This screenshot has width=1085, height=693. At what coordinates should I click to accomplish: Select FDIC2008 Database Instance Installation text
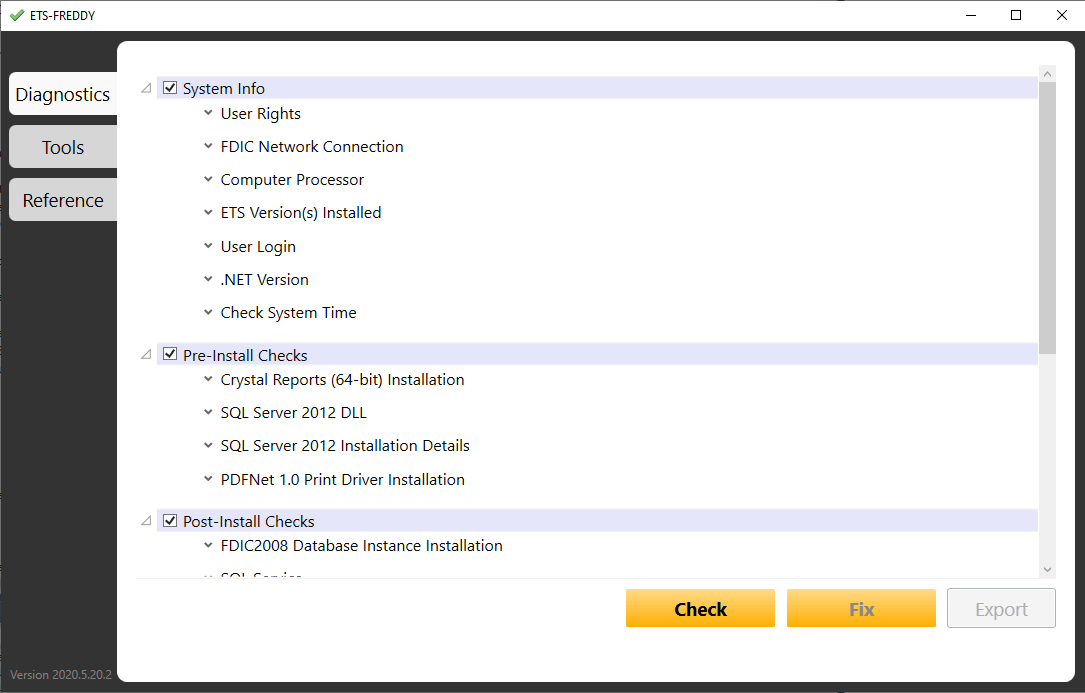click(361, 546)
